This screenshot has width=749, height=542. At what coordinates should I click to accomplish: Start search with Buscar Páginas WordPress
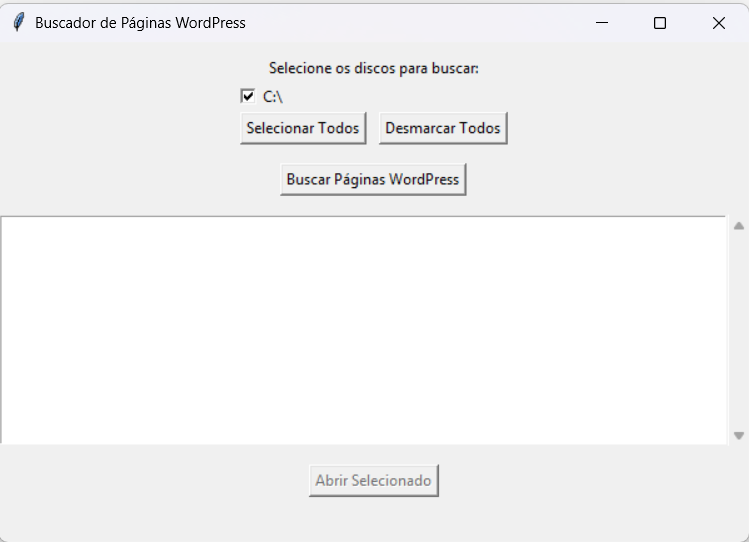click(x=373, y=179)
